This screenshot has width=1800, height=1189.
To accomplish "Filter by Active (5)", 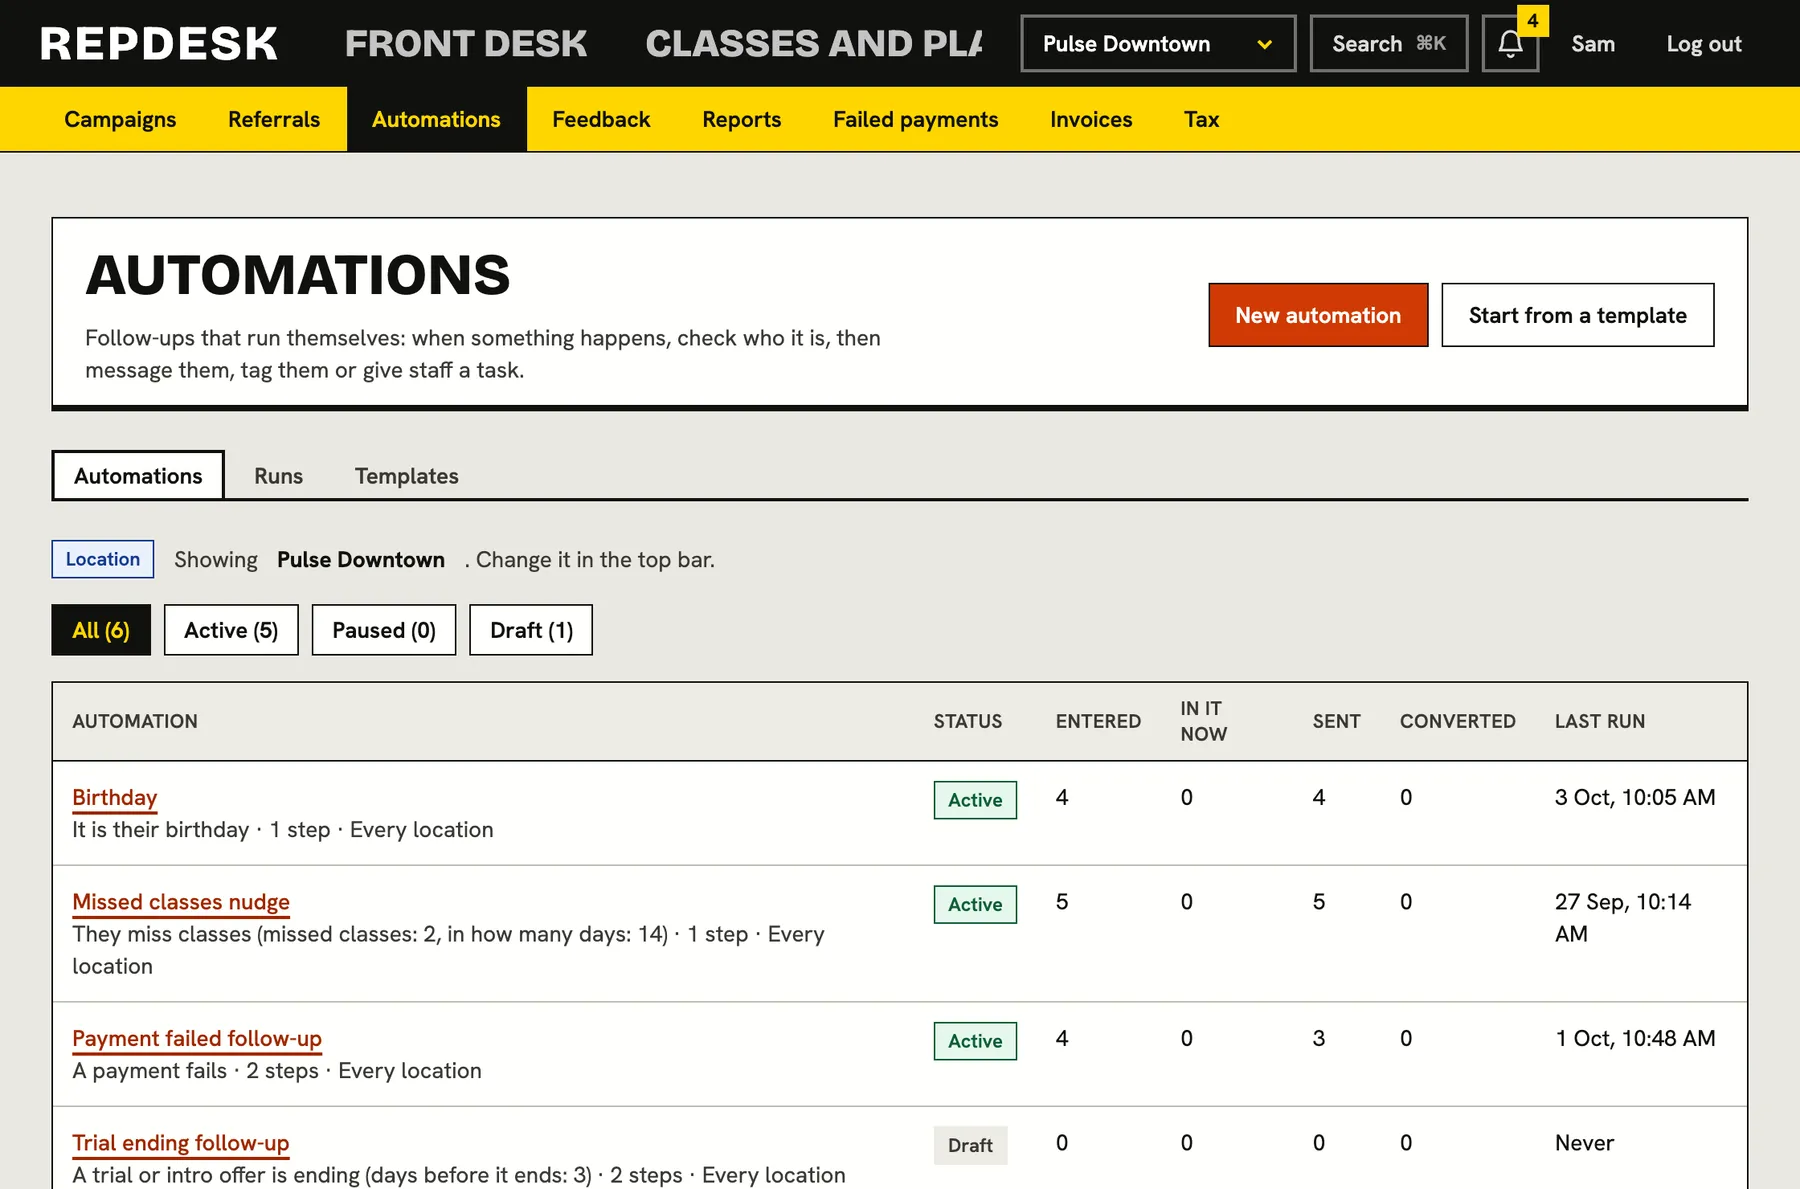I will coord(231,630).
